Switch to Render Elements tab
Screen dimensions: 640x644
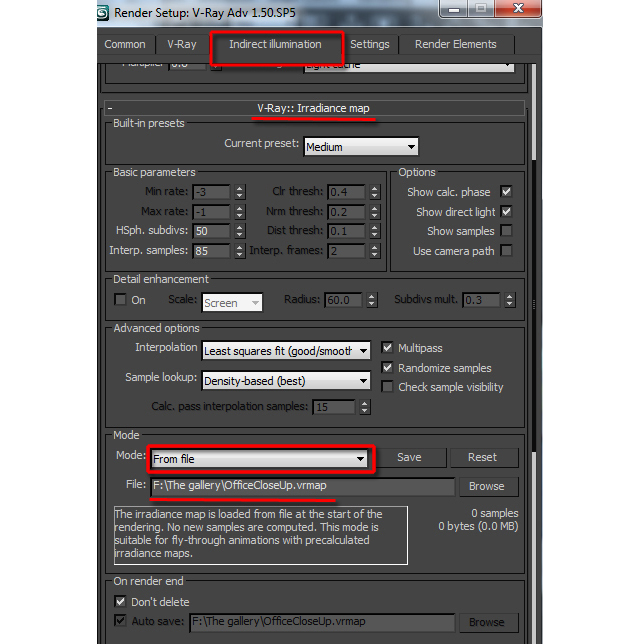456,44
